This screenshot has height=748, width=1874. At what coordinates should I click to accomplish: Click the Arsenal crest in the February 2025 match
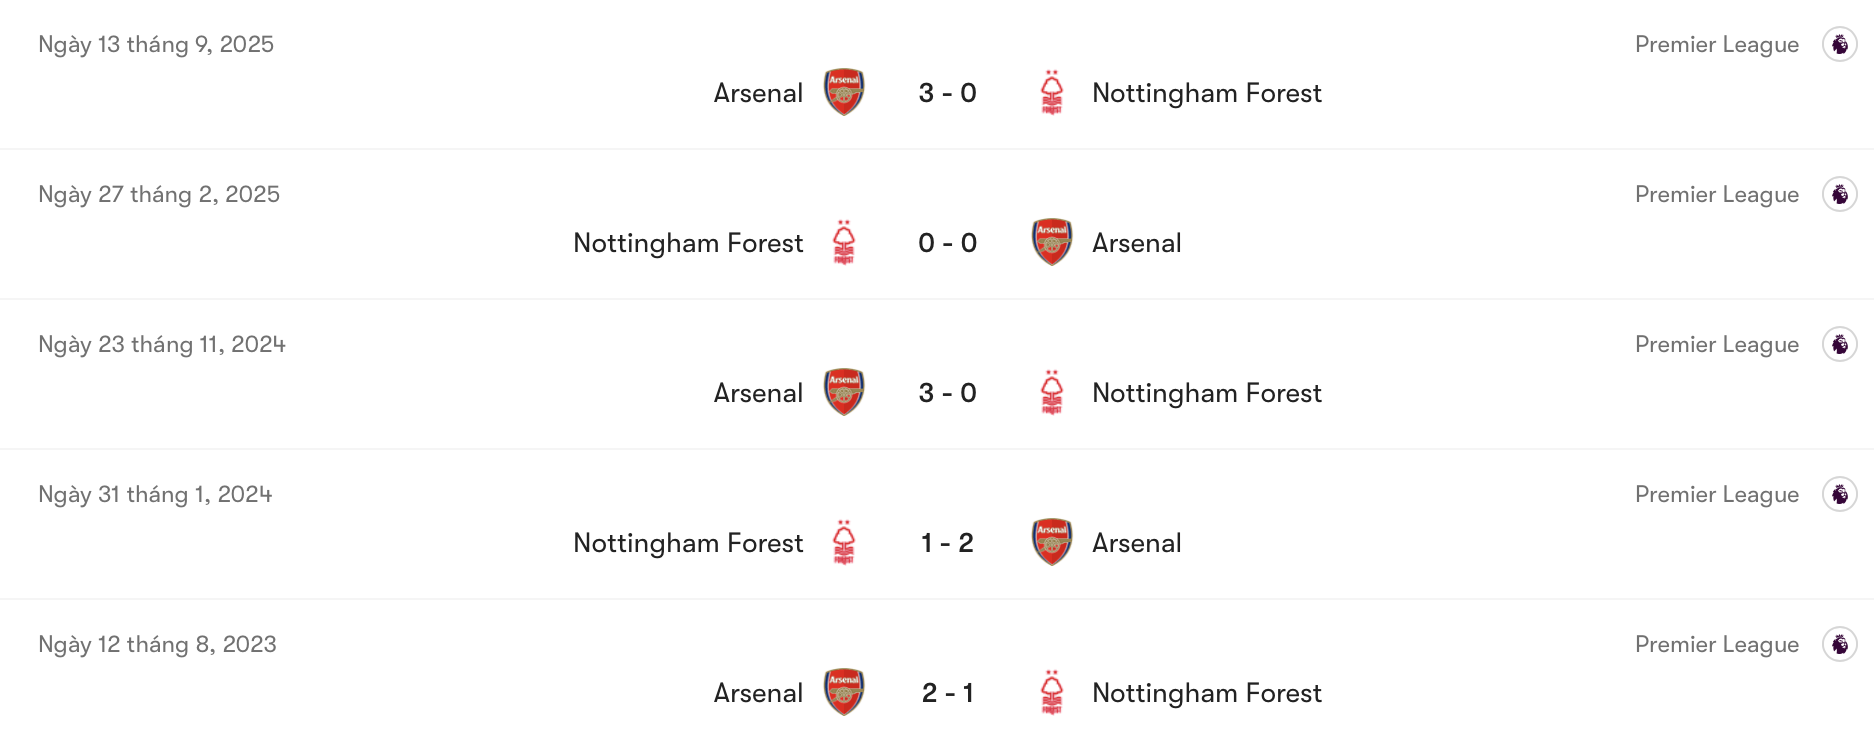point(1051,242)
